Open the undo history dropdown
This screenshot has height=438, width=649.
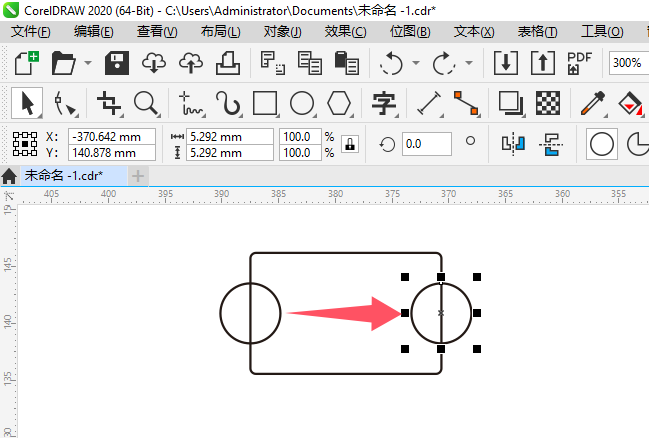[x=416, y=63]
